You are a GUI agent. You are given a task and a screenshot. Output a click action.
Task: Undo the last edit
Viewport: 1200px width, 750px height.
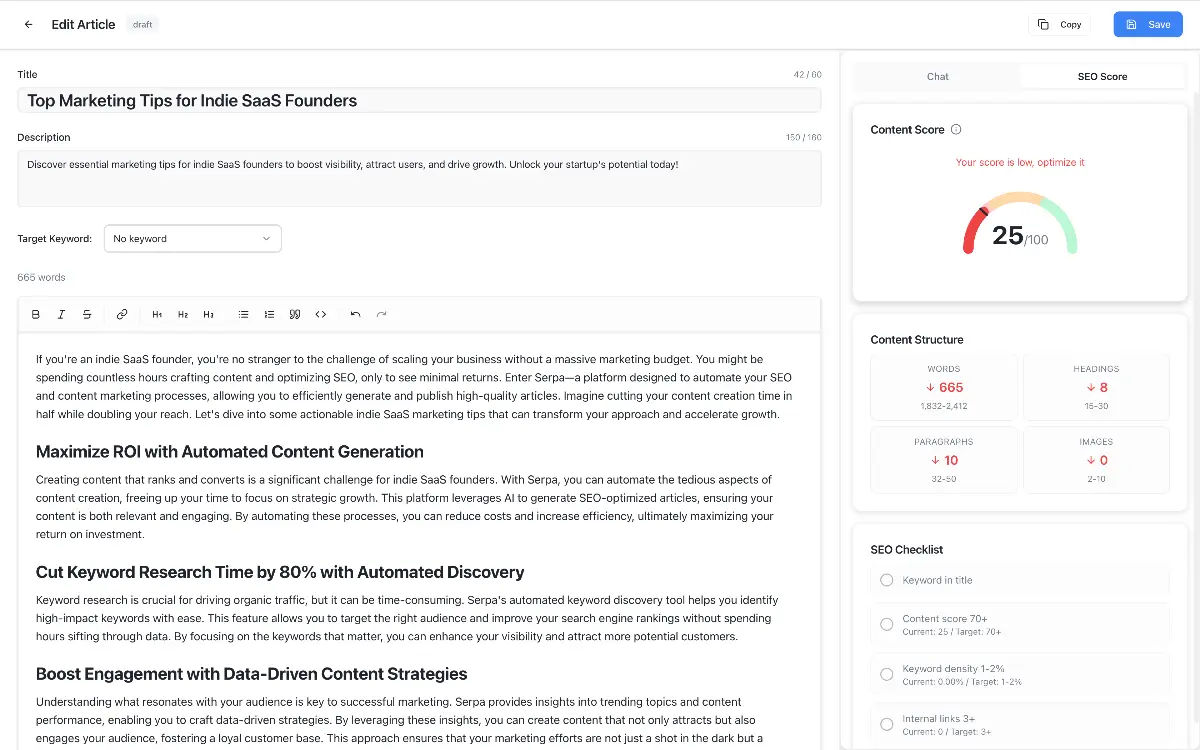tap(355, 314)
